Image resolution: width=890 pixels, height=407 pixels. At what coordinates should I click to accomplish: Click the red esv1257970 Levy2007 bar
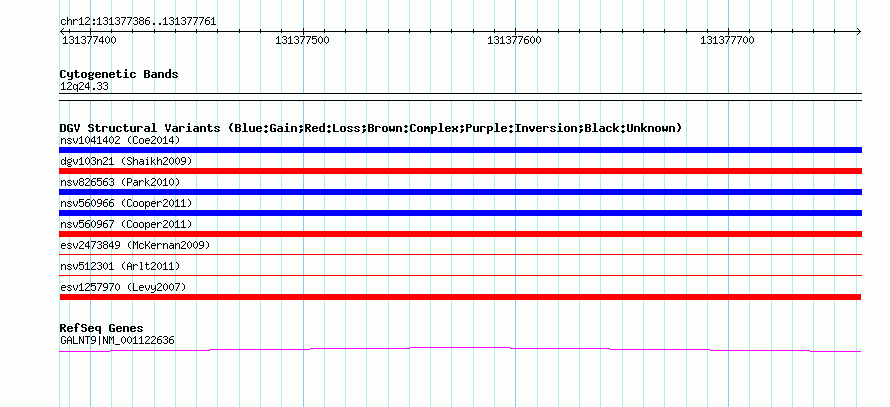[460, 297]
